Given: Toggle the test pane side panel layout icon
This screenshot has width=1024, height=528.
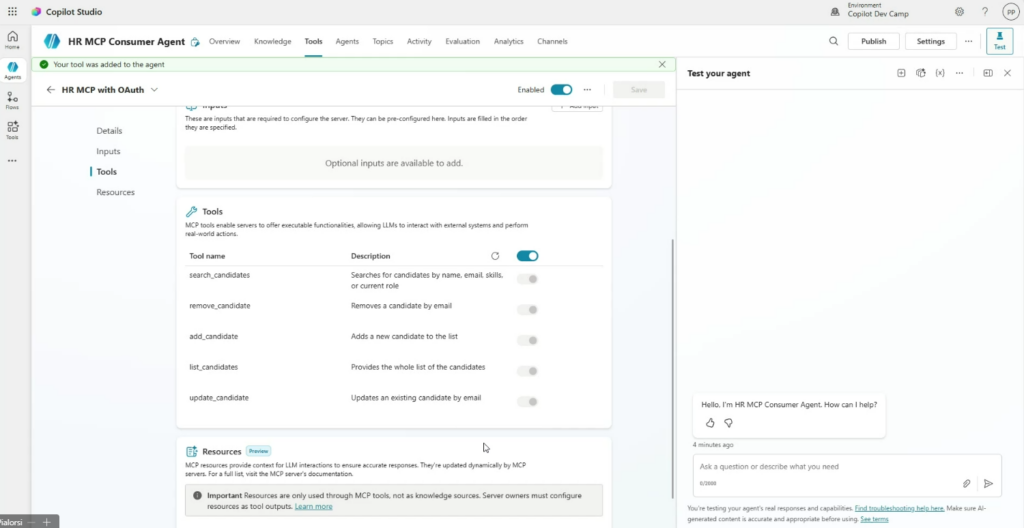Looking at the screenshot, I should tap(988, 73).
